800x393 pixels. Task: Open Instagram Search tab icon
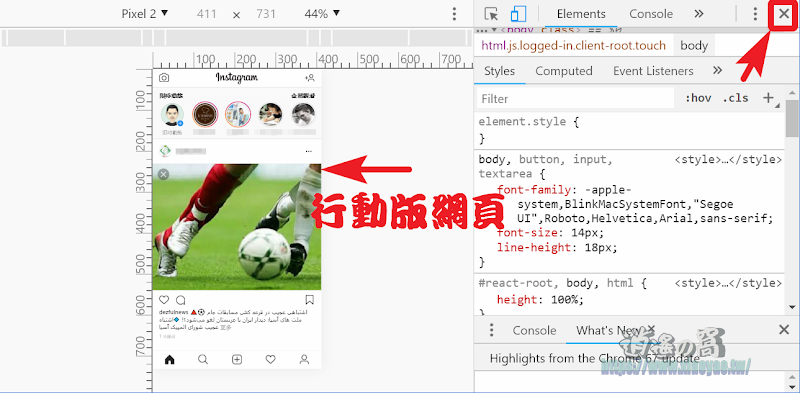coord(203,360)
